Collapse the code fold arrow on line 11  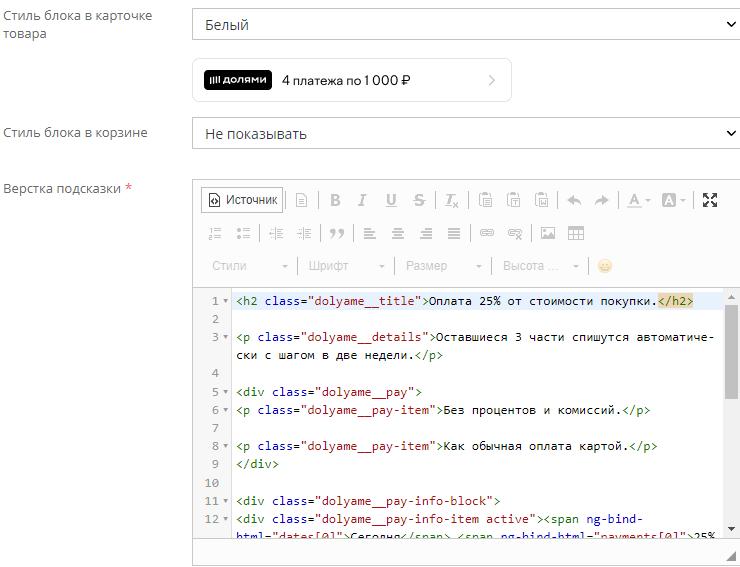[225, 501]
